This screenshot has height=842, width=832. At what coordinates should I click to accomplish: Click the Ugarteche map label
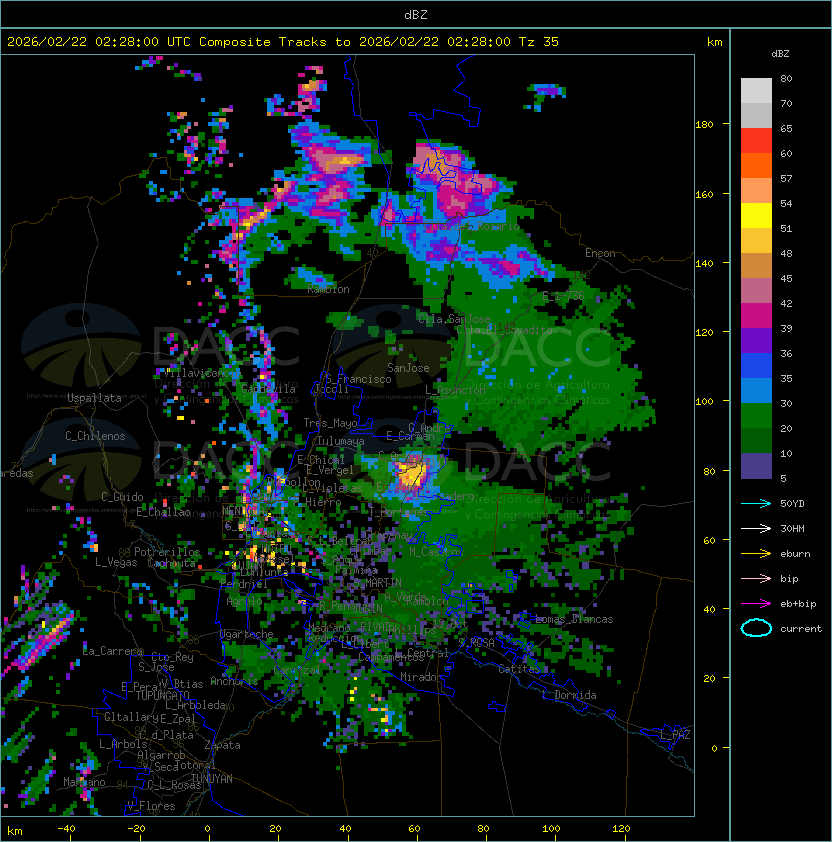click(247, 634)
